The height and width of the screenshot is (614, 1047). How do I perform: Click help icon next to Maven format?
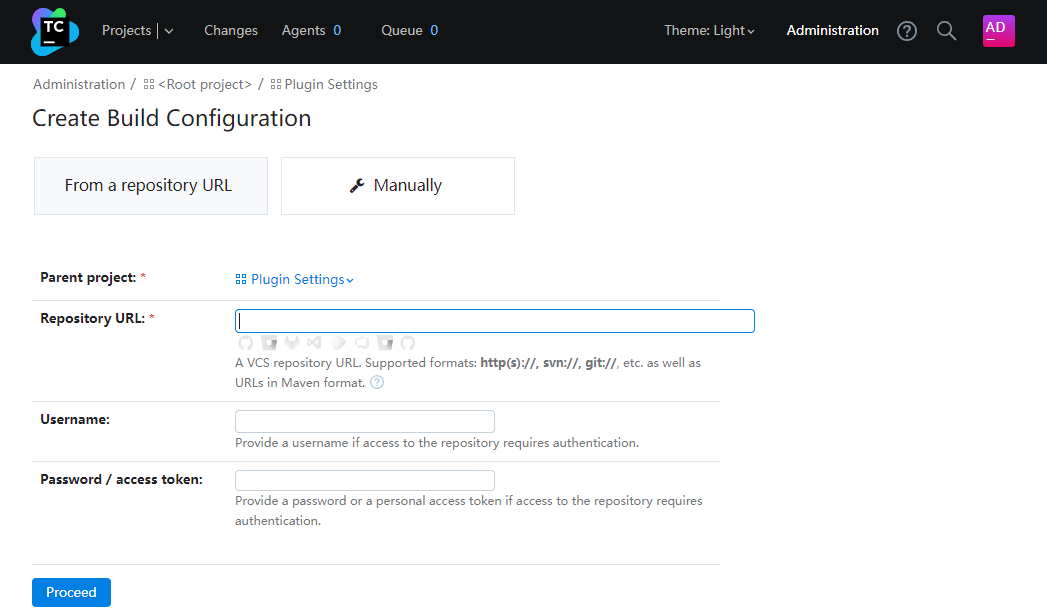tap(377, 382)
